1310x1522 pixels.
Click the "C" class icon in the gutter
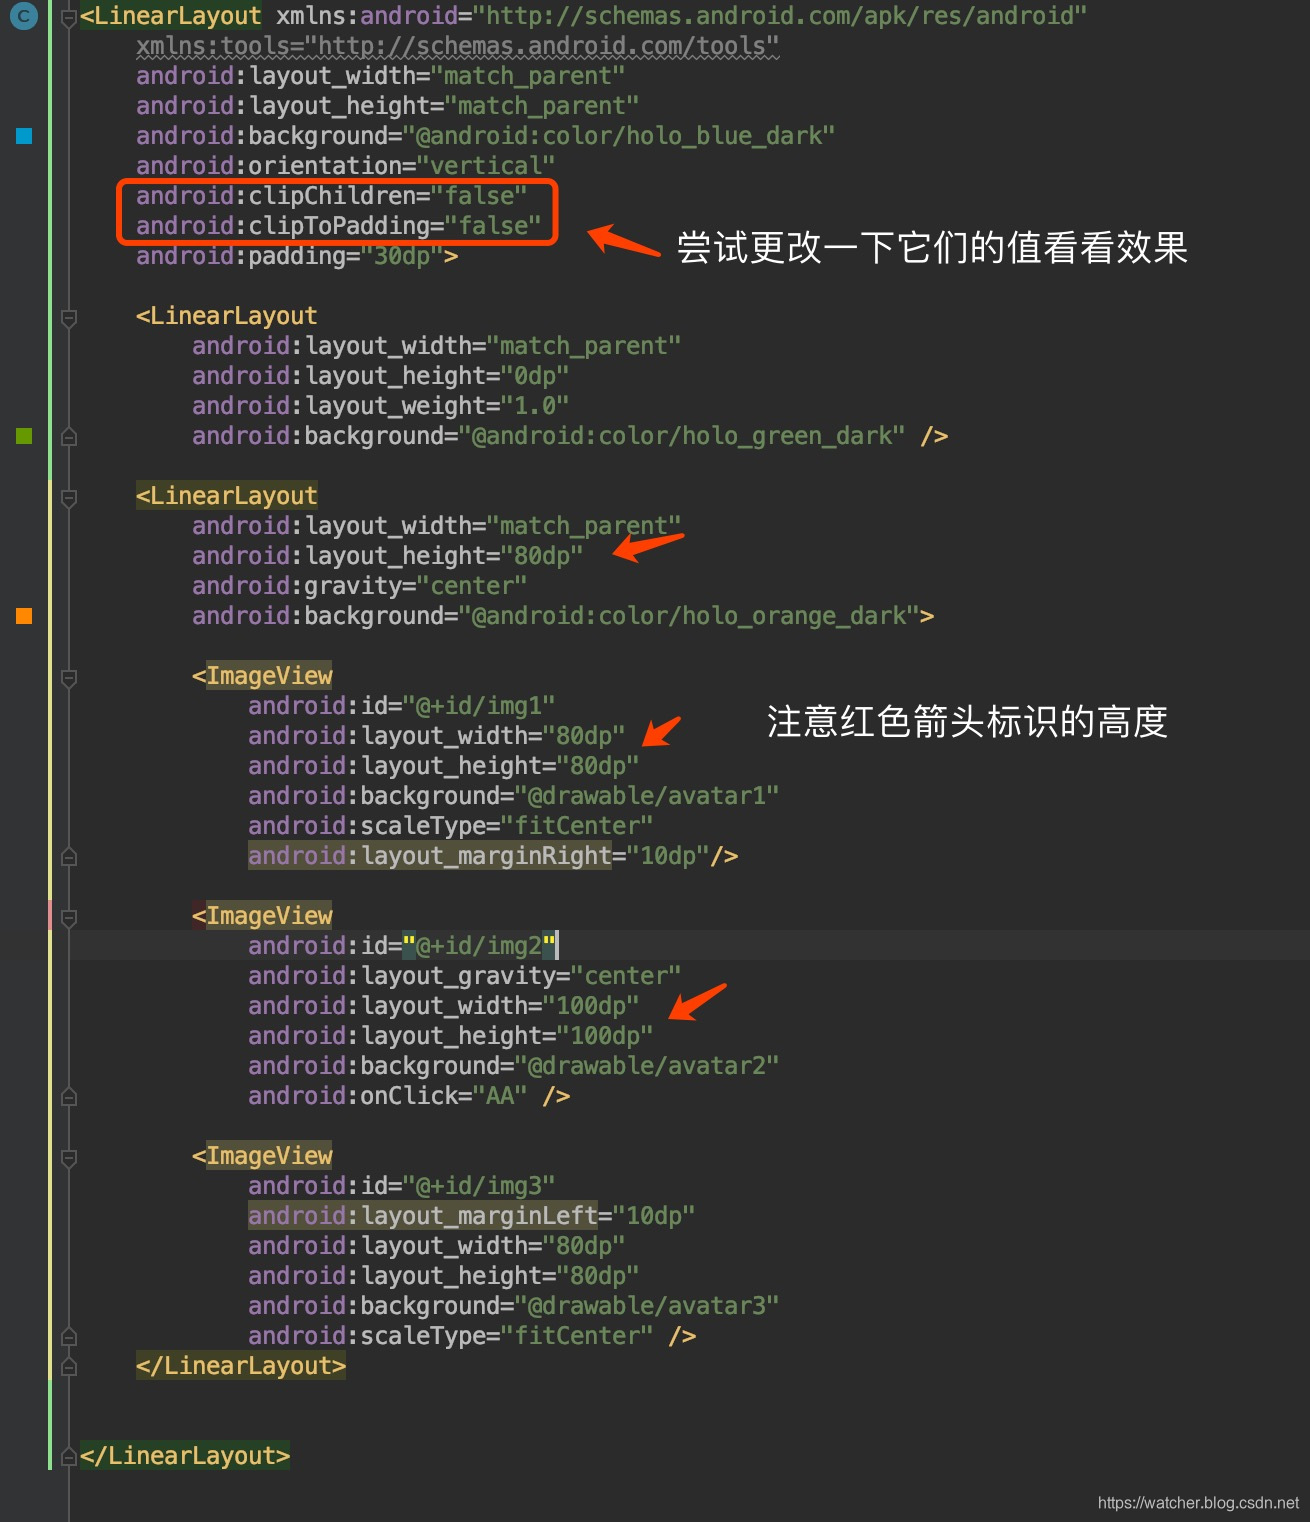[x=23, y=16]
